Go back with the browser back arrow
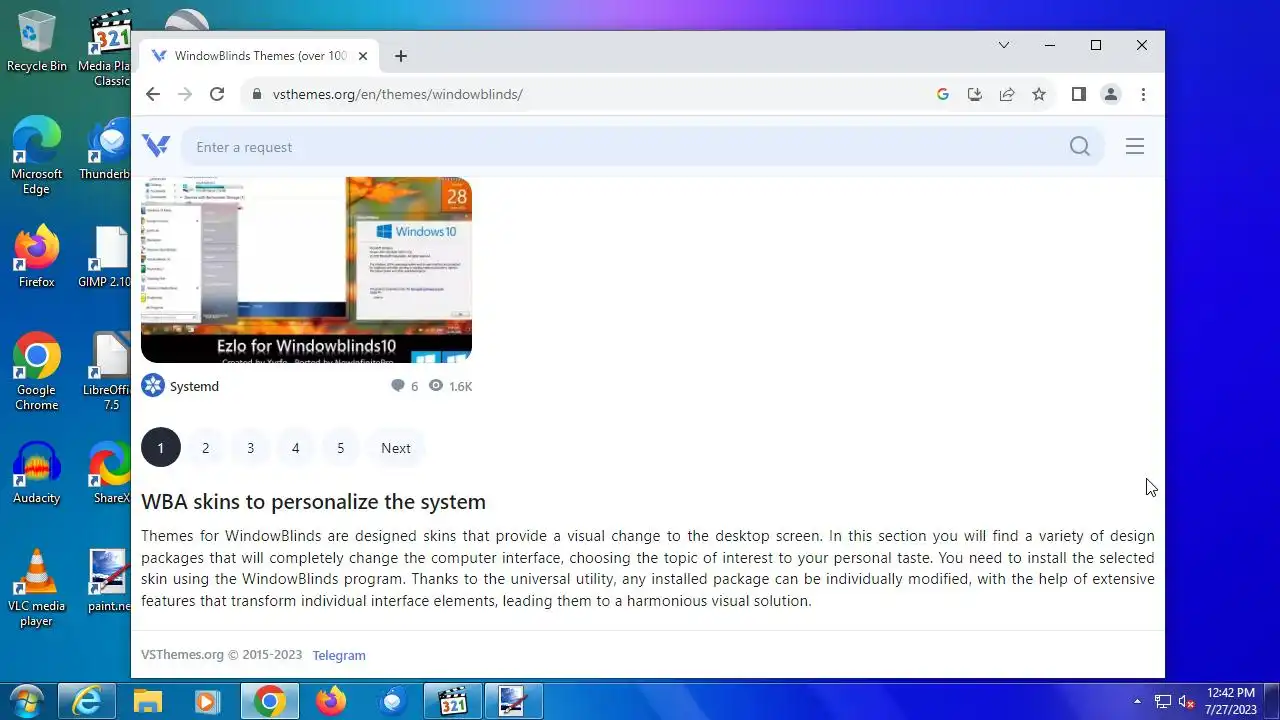Screen dimensions: 1280x720 152,94
